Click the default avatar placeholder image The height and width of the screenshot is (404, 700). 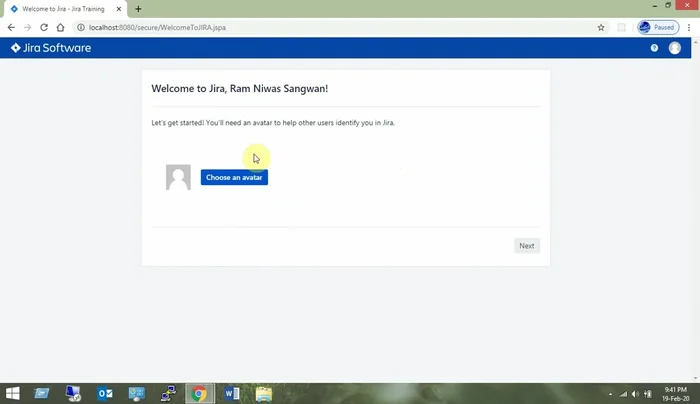pos(178,177)
